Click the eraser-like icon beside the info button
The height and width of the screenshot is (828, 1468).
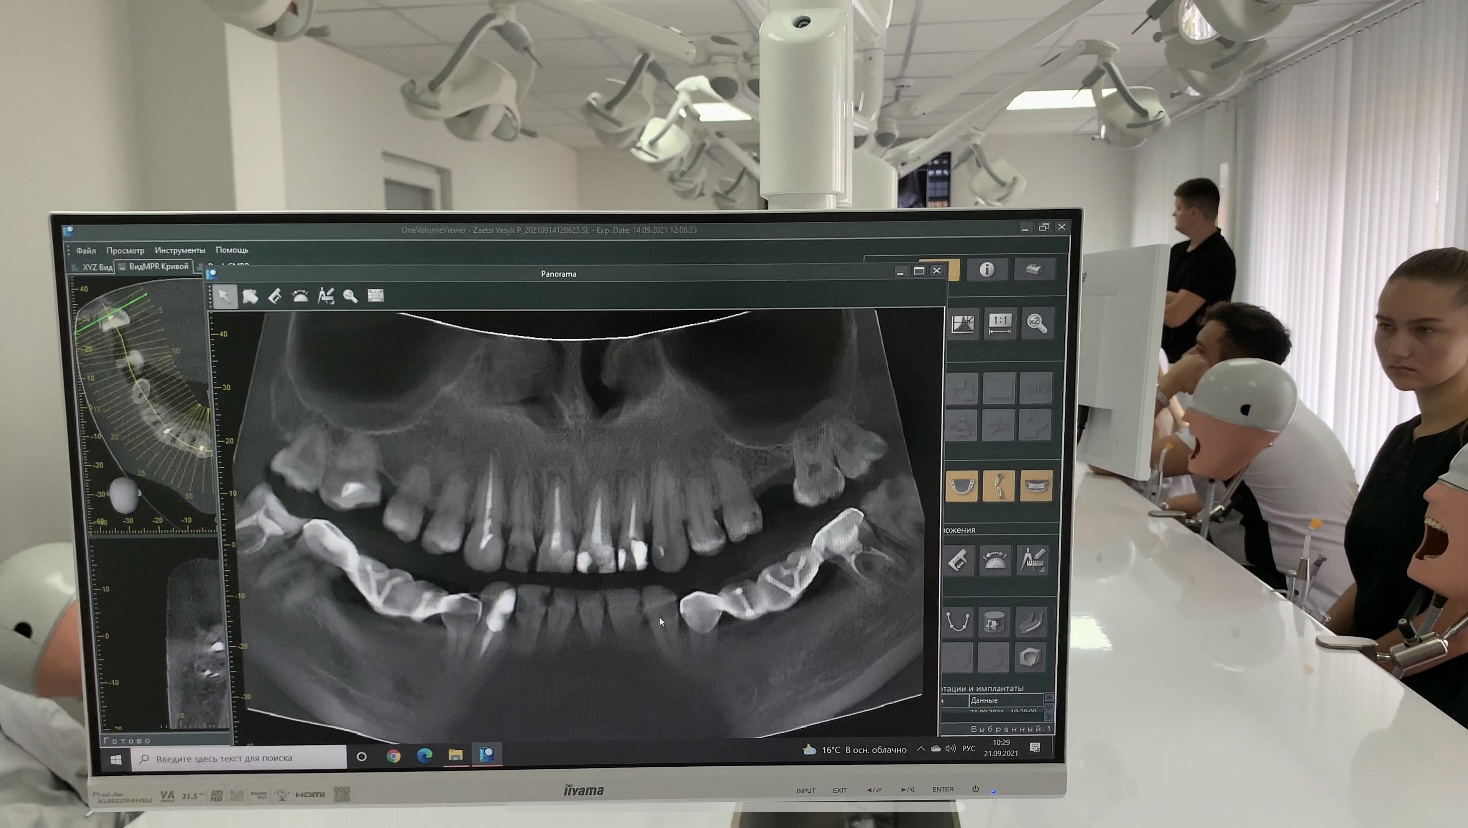tap(1034, 270)
